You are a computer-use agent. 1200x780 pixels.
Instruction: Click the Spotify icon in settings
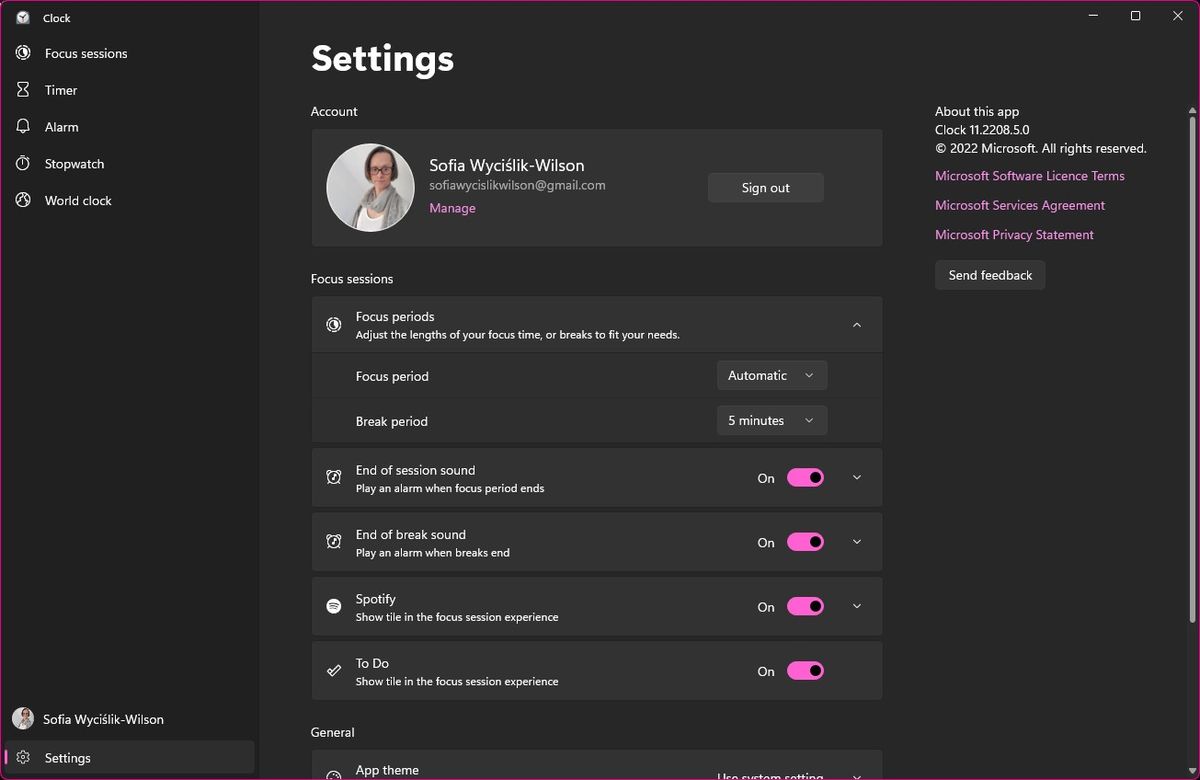[x=333, y=605]
